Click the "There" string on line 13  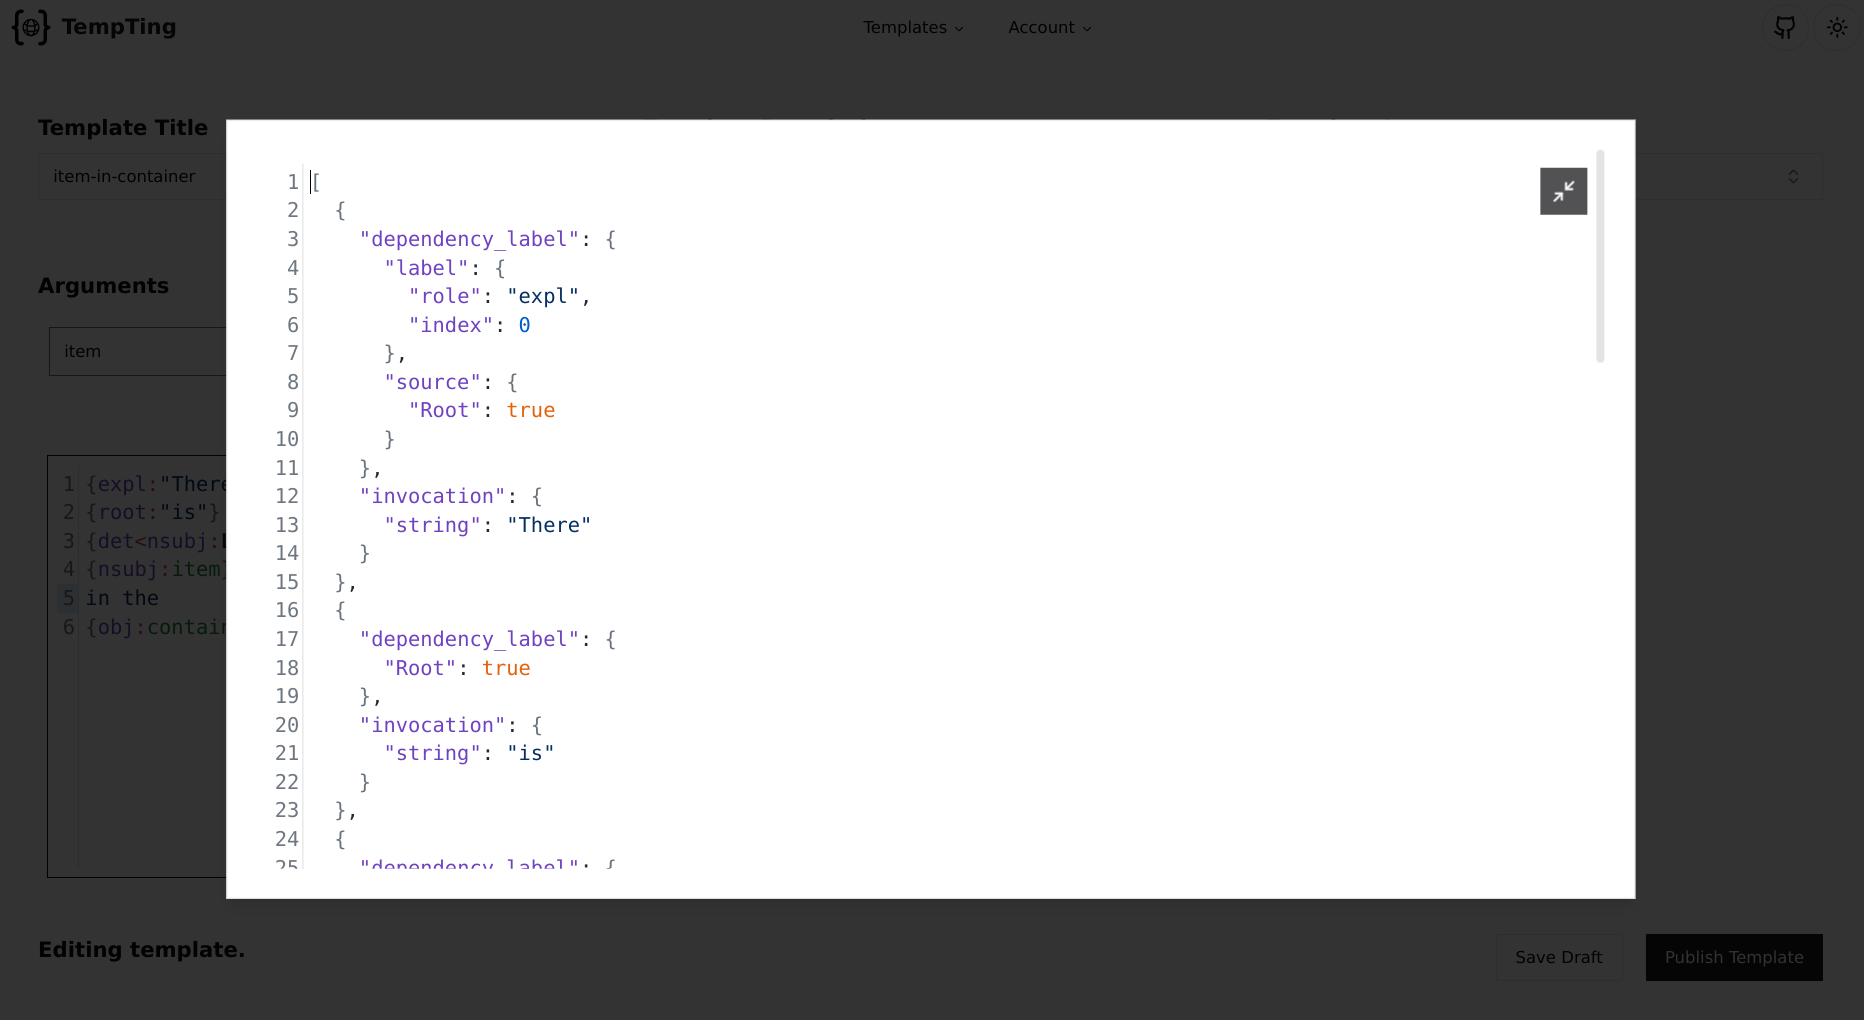click(x=548, y=525)
